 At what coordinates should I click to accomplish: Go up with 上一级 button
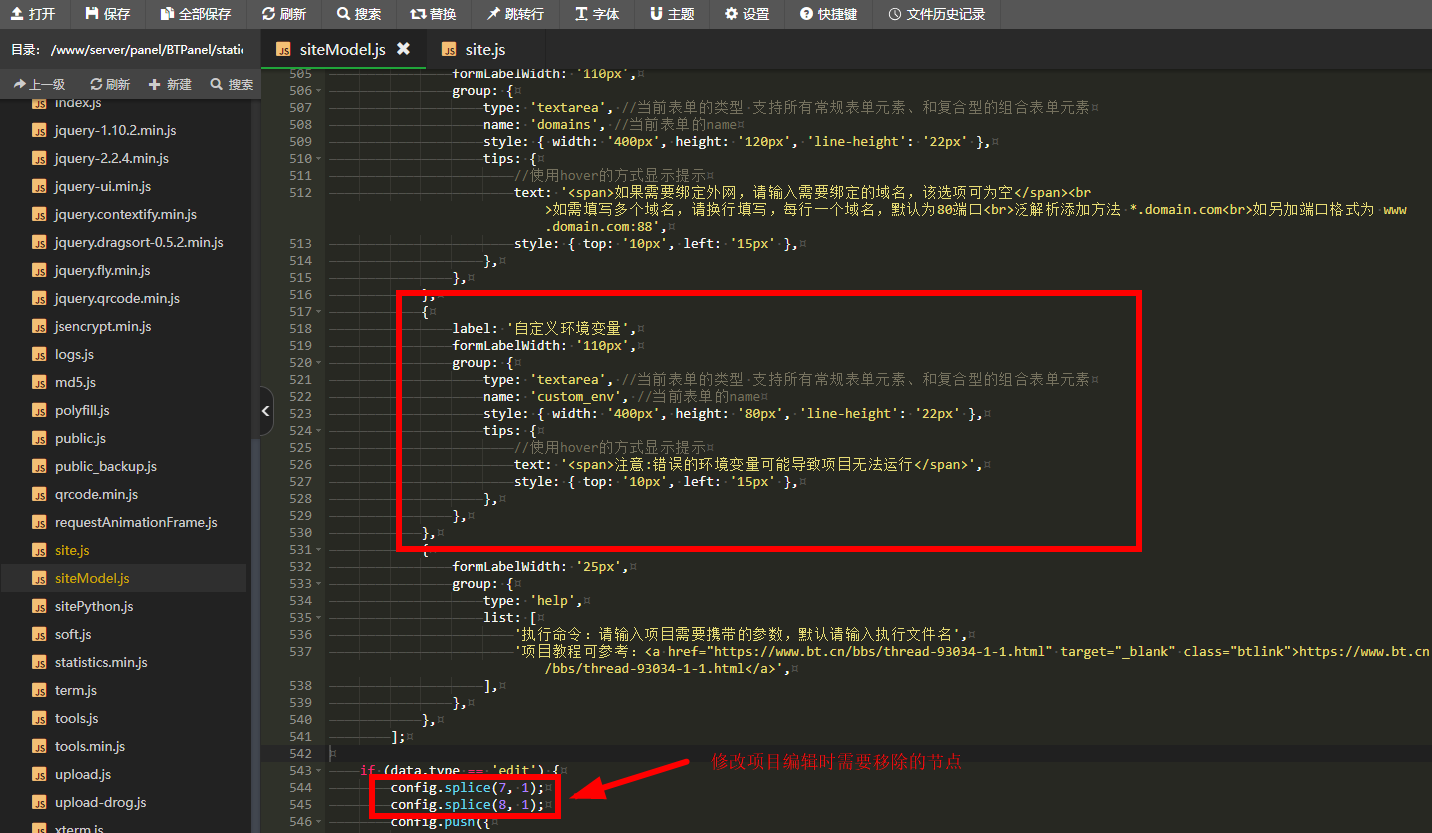[40, 85]
